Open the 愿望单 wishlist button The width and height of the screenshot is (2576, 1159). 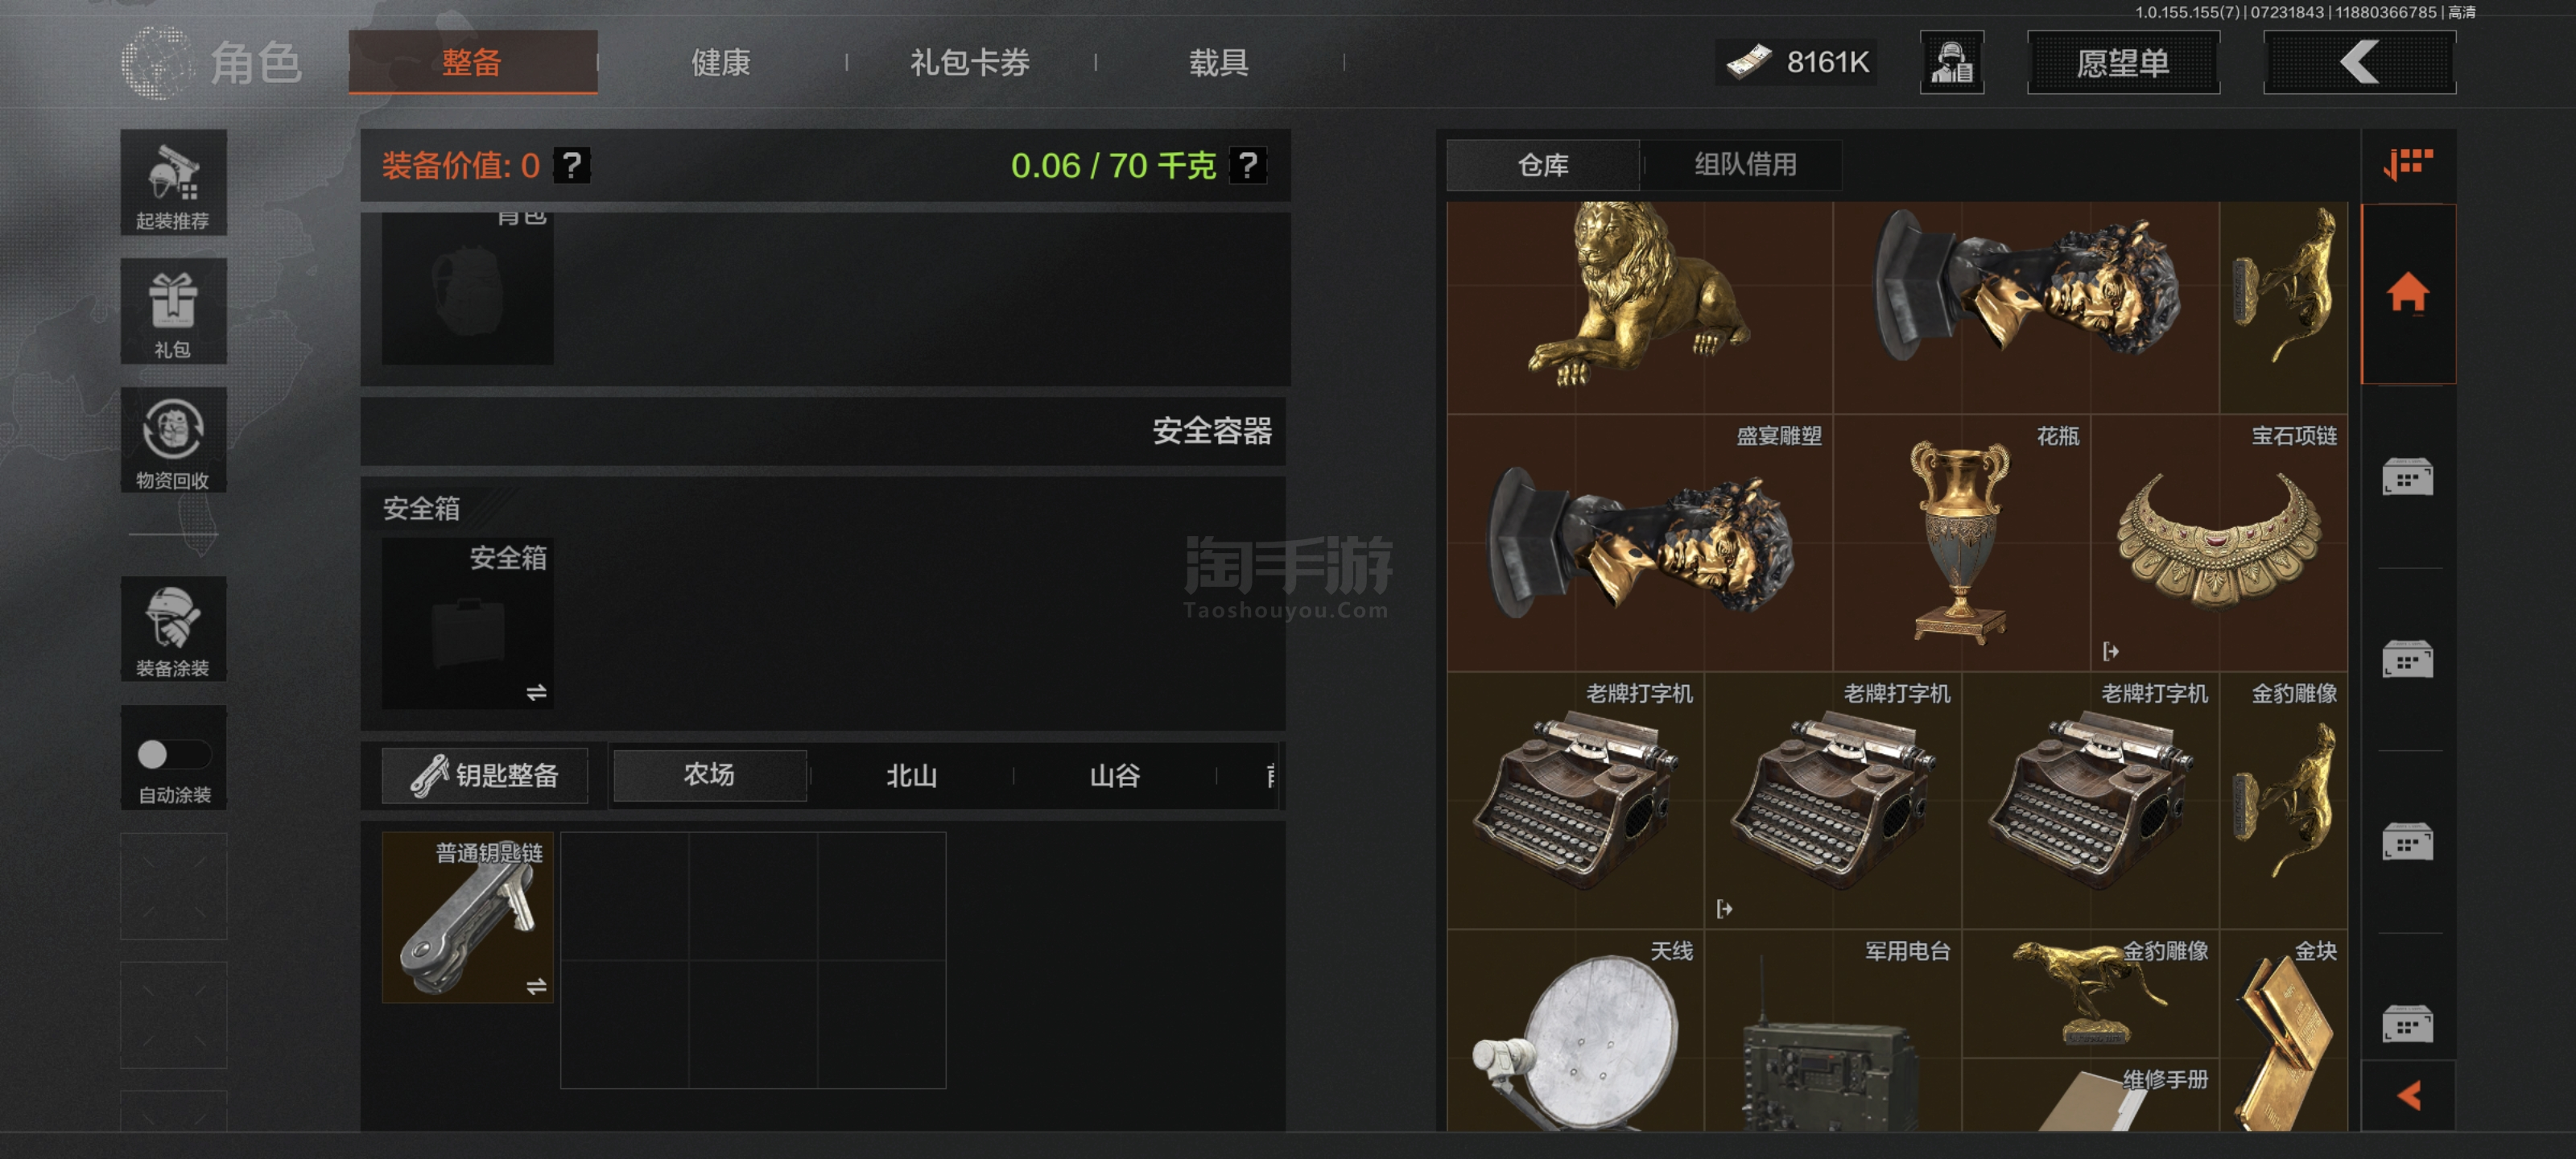(2123, 62)
